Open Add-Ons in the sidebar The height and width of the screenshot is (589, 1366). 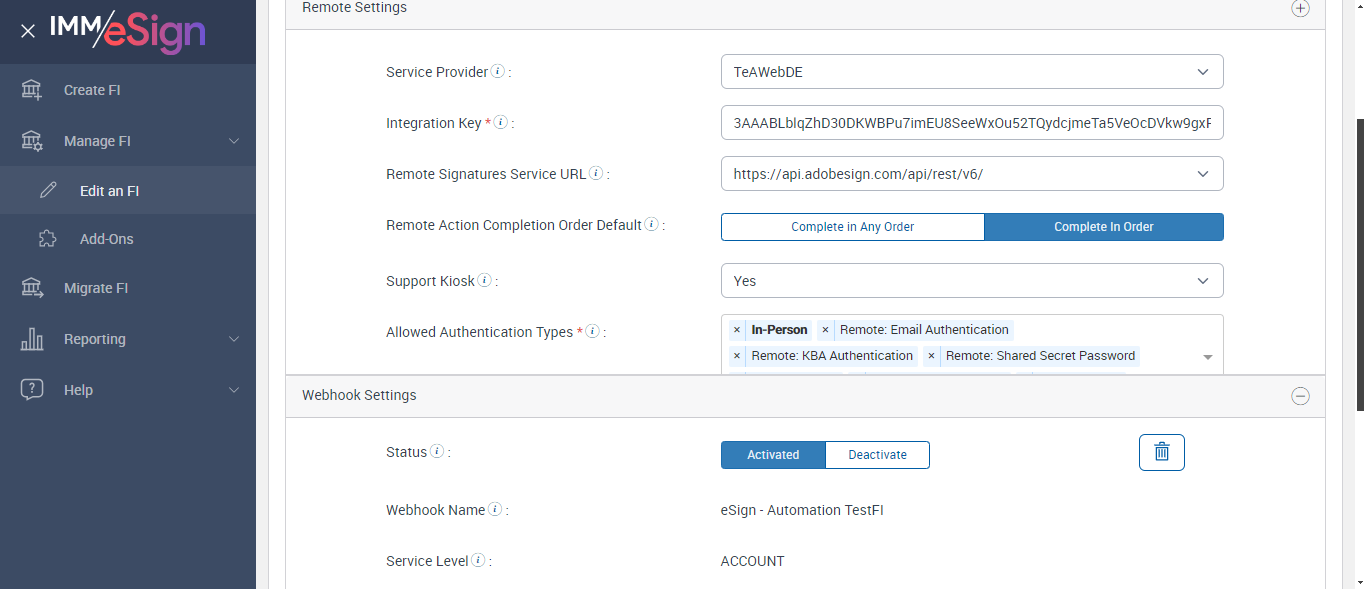[x=106, y=239]
